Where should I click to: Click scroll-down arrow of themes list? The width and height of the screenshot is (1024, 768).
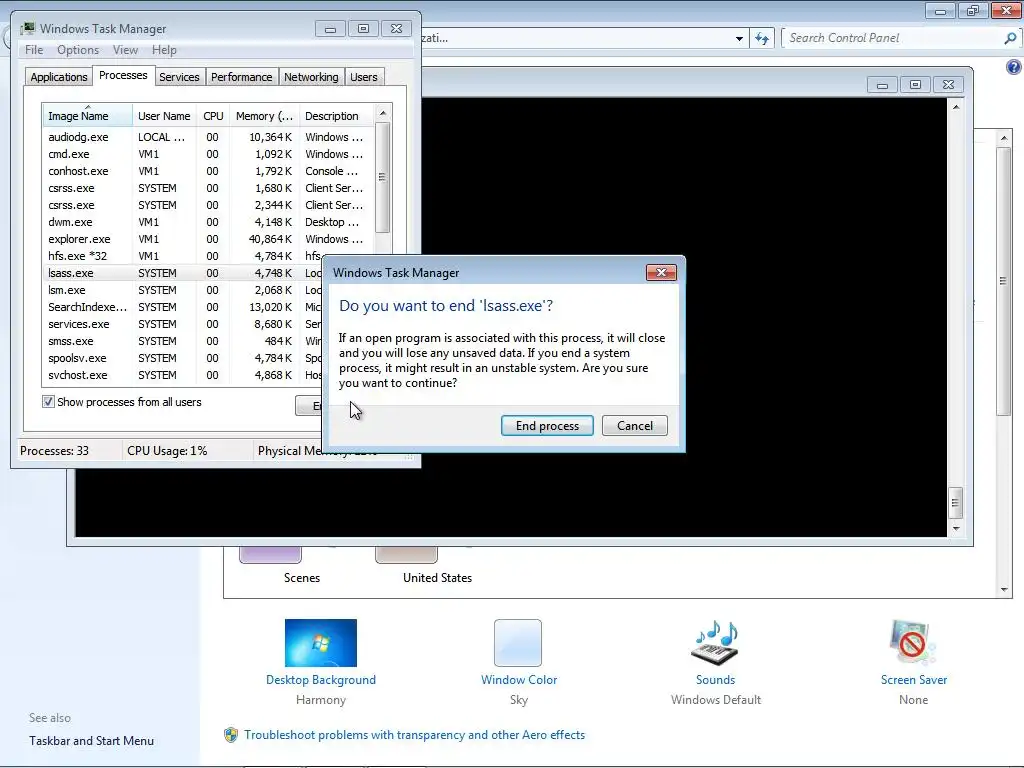tap(1004, 590)
